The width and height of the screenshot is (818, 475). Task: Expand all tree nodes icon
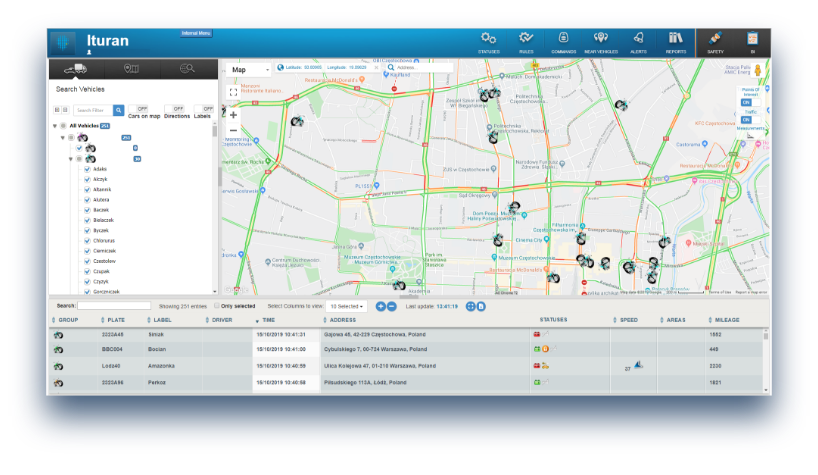(x=57, y=110)
